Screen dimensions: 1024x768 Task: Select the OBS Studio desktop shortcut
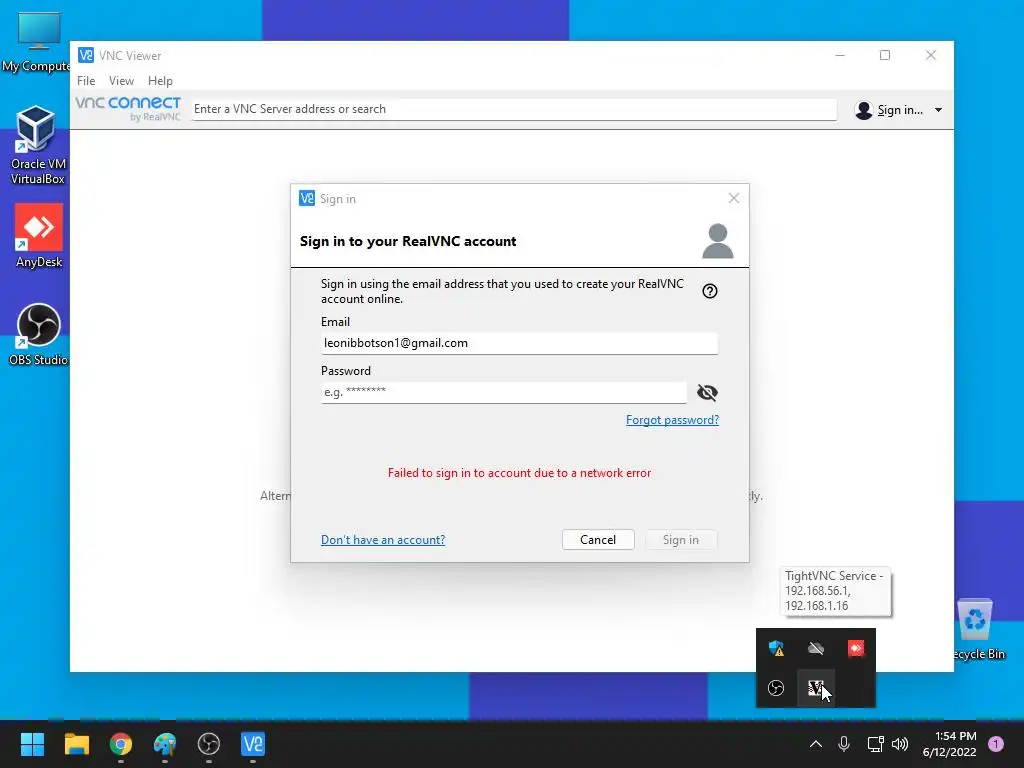click(38, 334)
